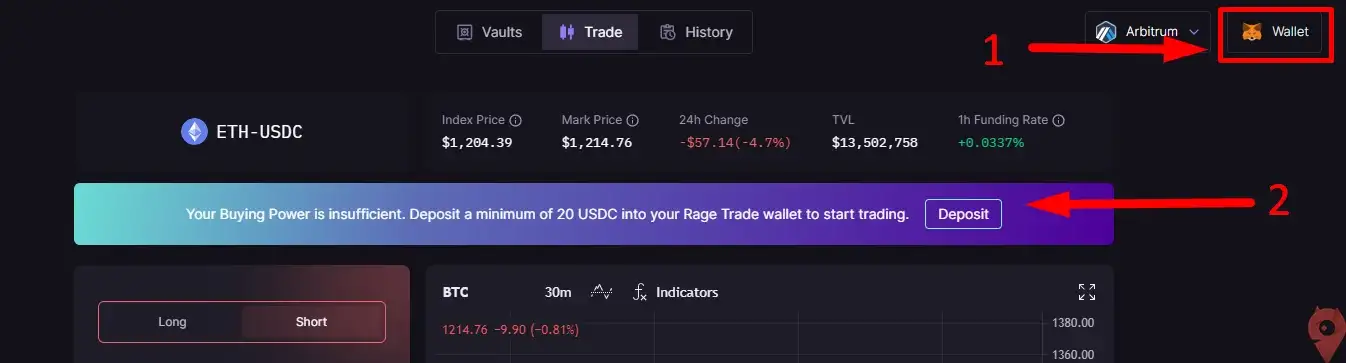
Task: Click the Index Price info icon
Action: click(515, 120)
